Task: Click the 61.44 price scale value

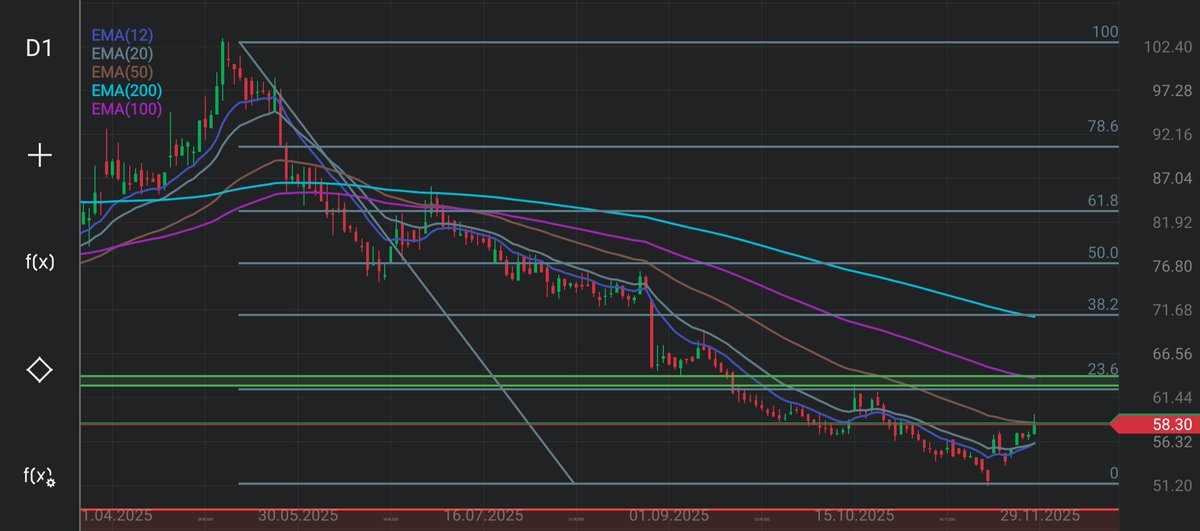Action: pyautogui.click(x=1170, y=397)
